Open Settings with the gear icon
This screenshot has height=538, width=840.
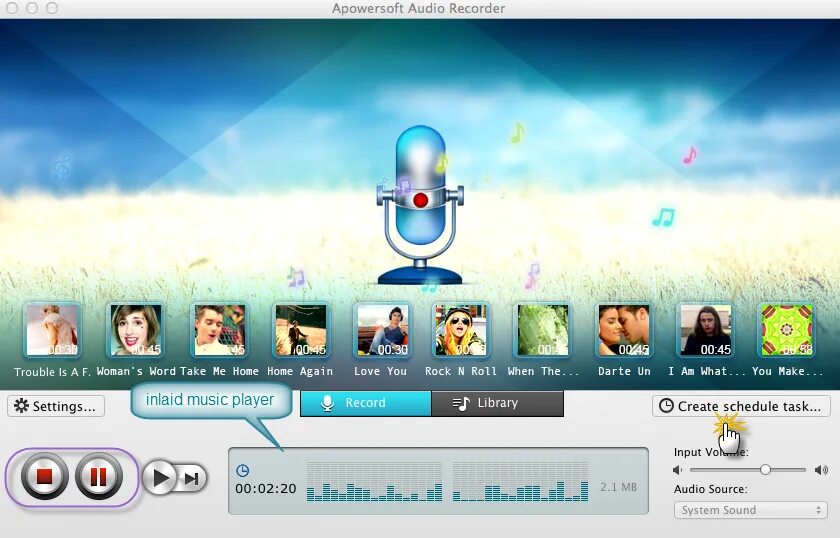56,406
